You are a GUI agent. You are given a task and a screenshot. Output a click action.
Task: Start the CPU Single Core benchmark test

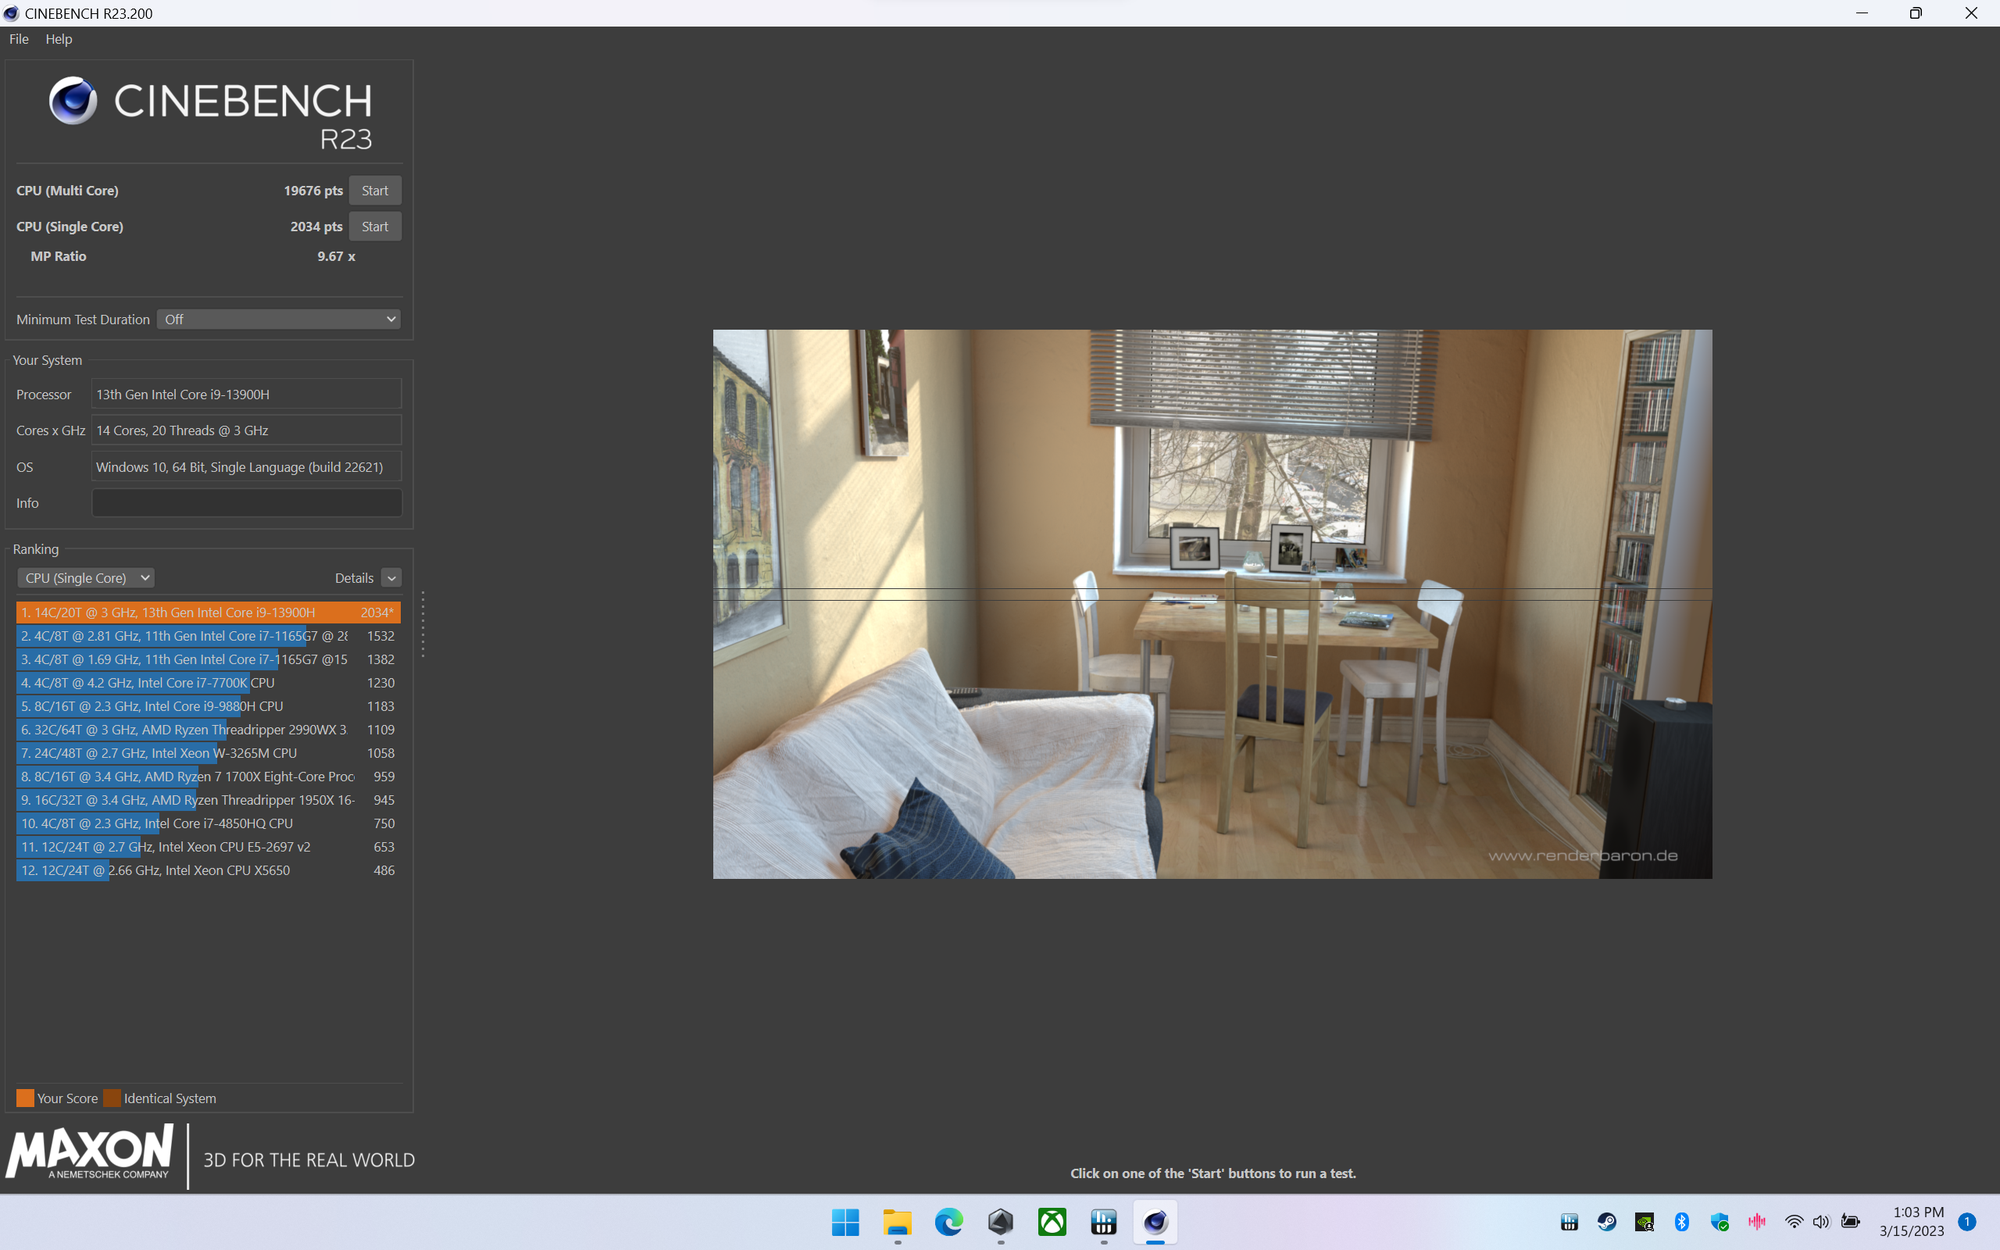click(373, 225)
